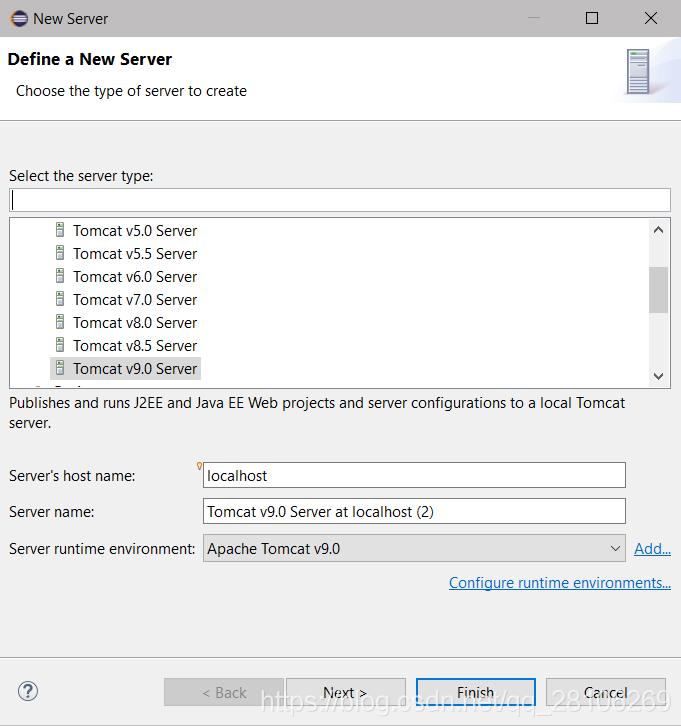Click the Tomcat v7.0 Server icon
Image resolution: width=681 pixels, height=726 pixels.
60,299
